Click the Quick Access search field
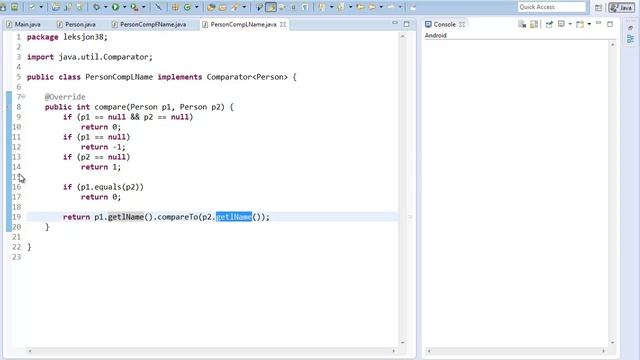 click(551, 7)
